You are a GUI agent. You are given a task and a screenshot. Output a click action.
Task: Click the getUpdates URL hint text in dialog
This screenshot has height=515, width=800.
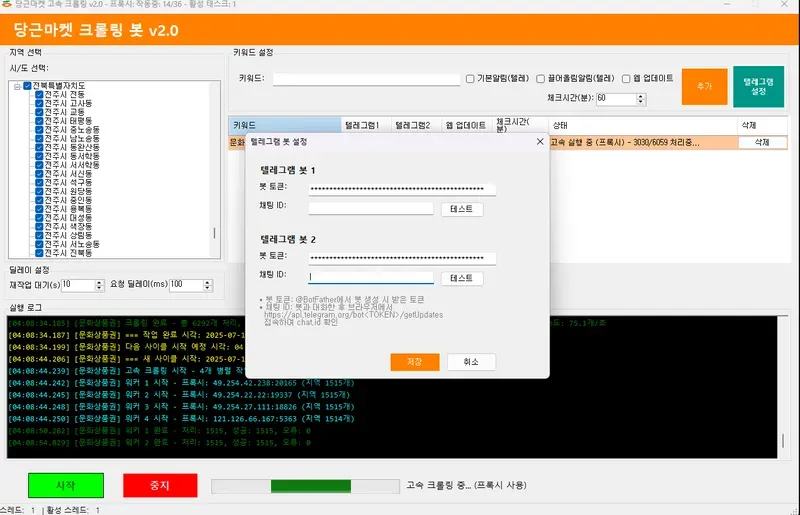pos(353,315)
